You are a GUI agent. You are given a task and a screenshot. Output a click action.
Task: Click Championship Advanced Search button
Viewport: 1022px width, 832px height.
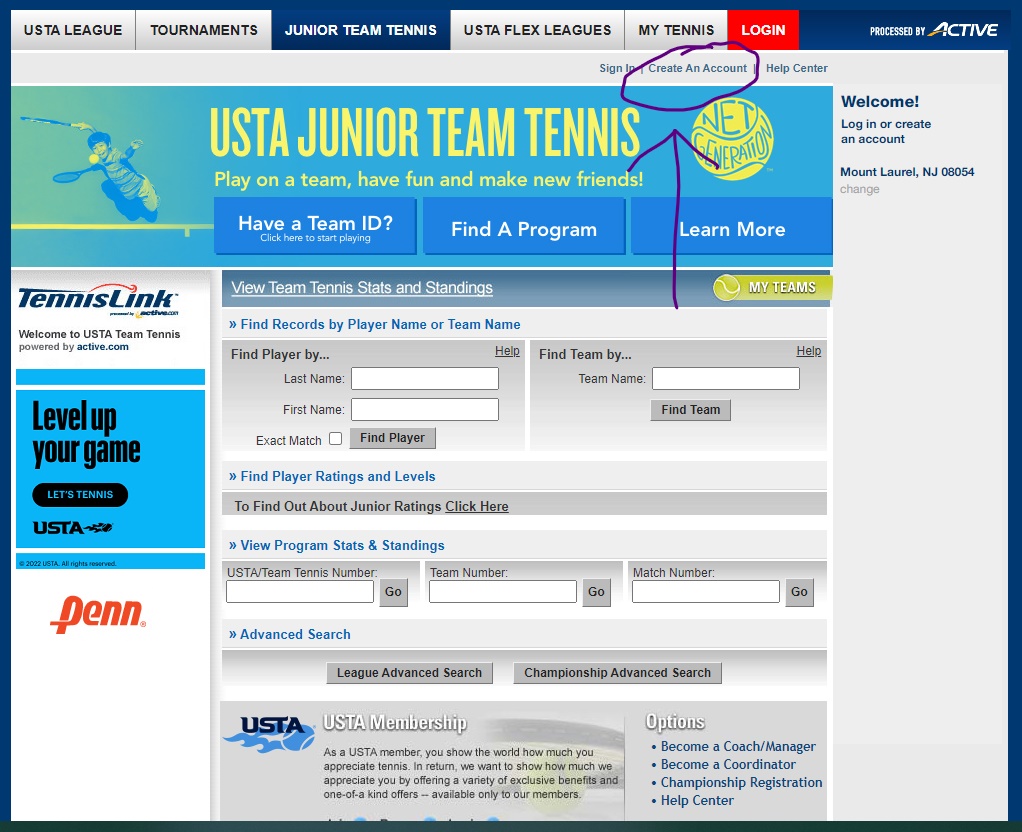(617, 673)
